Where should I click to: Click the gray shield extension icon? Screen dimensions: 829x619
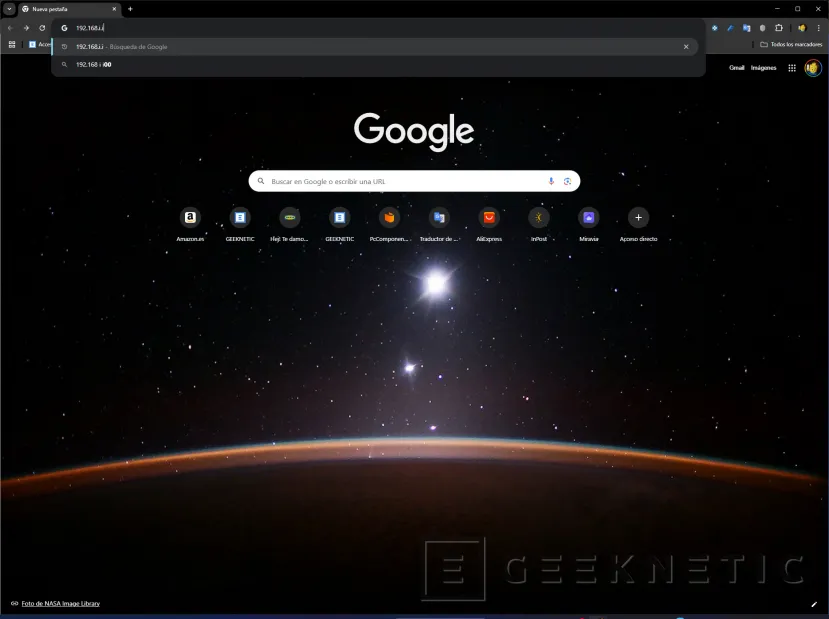click(762, 28)
